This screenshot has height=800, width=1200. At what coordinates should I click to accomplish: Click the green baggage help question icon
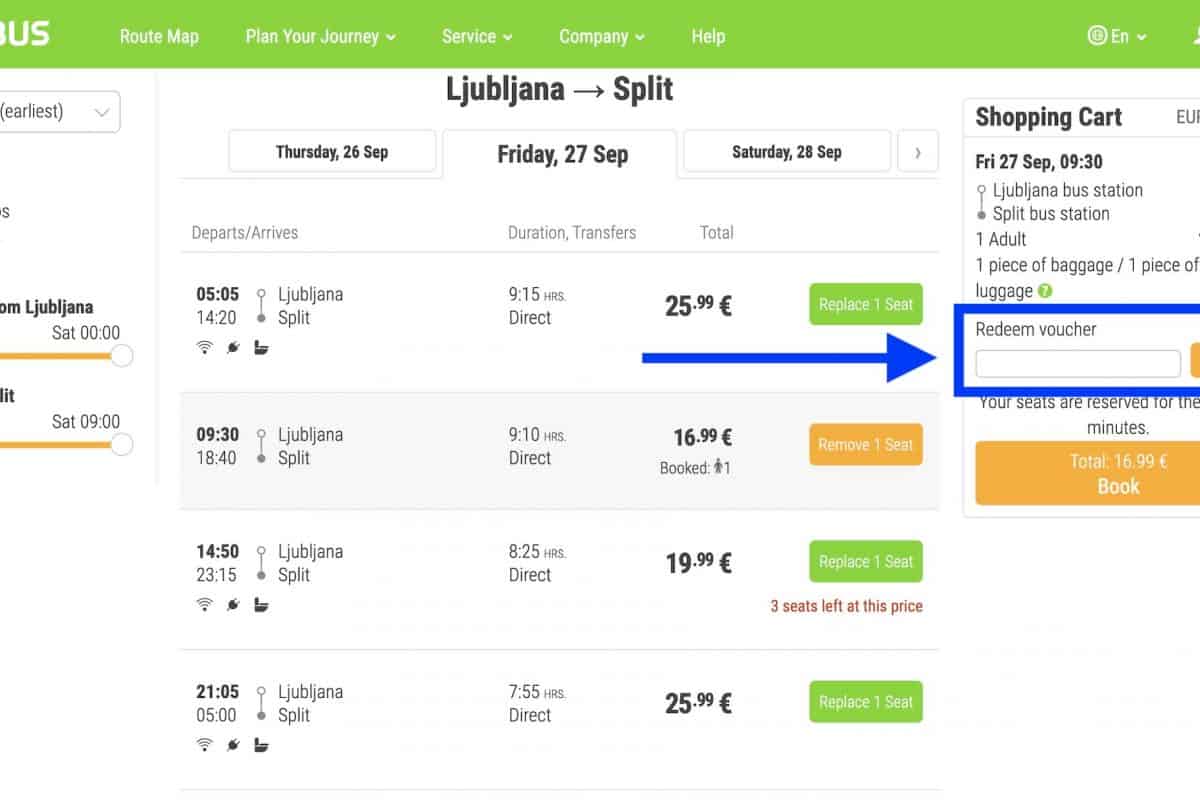point(1045,292)
